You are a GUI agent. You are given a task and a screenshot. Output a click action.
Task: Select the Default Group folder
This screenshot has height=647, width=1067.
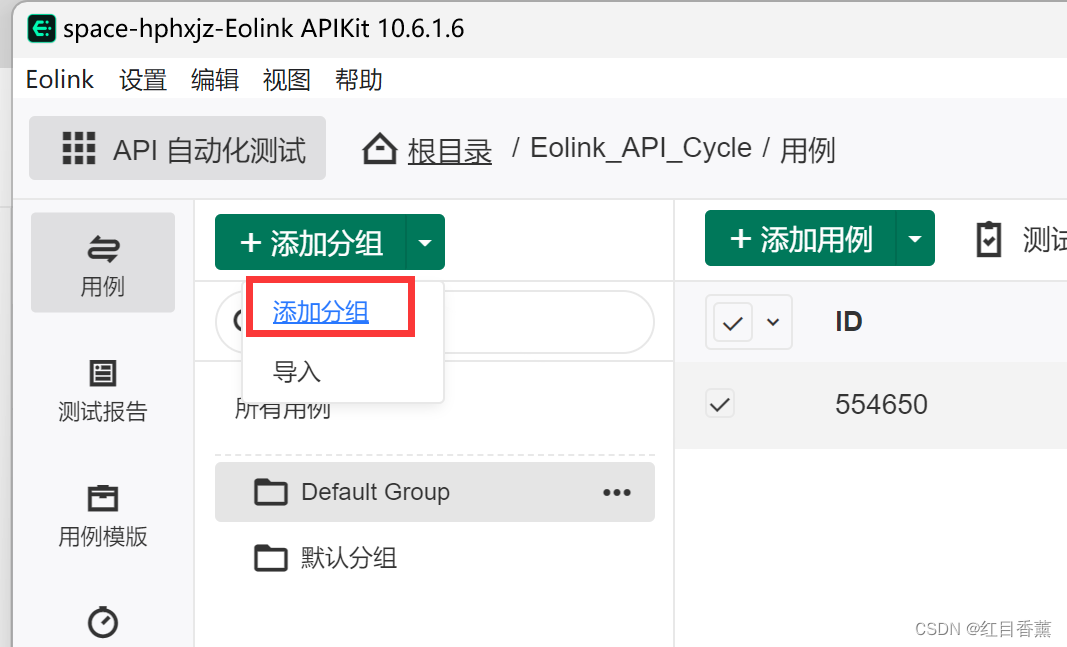pos(435,492)
